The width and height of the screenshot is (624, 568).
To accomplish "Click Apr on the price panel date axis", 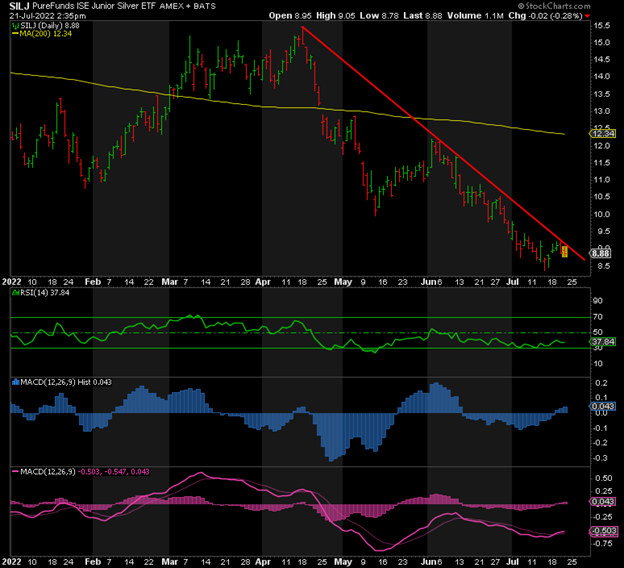I will click(x=263, y=282).
